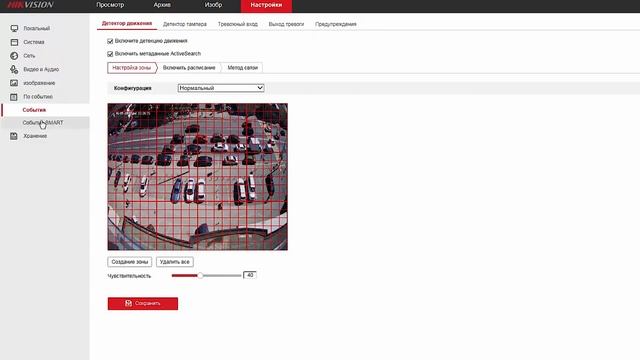
Task: Open Система settings in sidebar
Action: pos(34,42)
